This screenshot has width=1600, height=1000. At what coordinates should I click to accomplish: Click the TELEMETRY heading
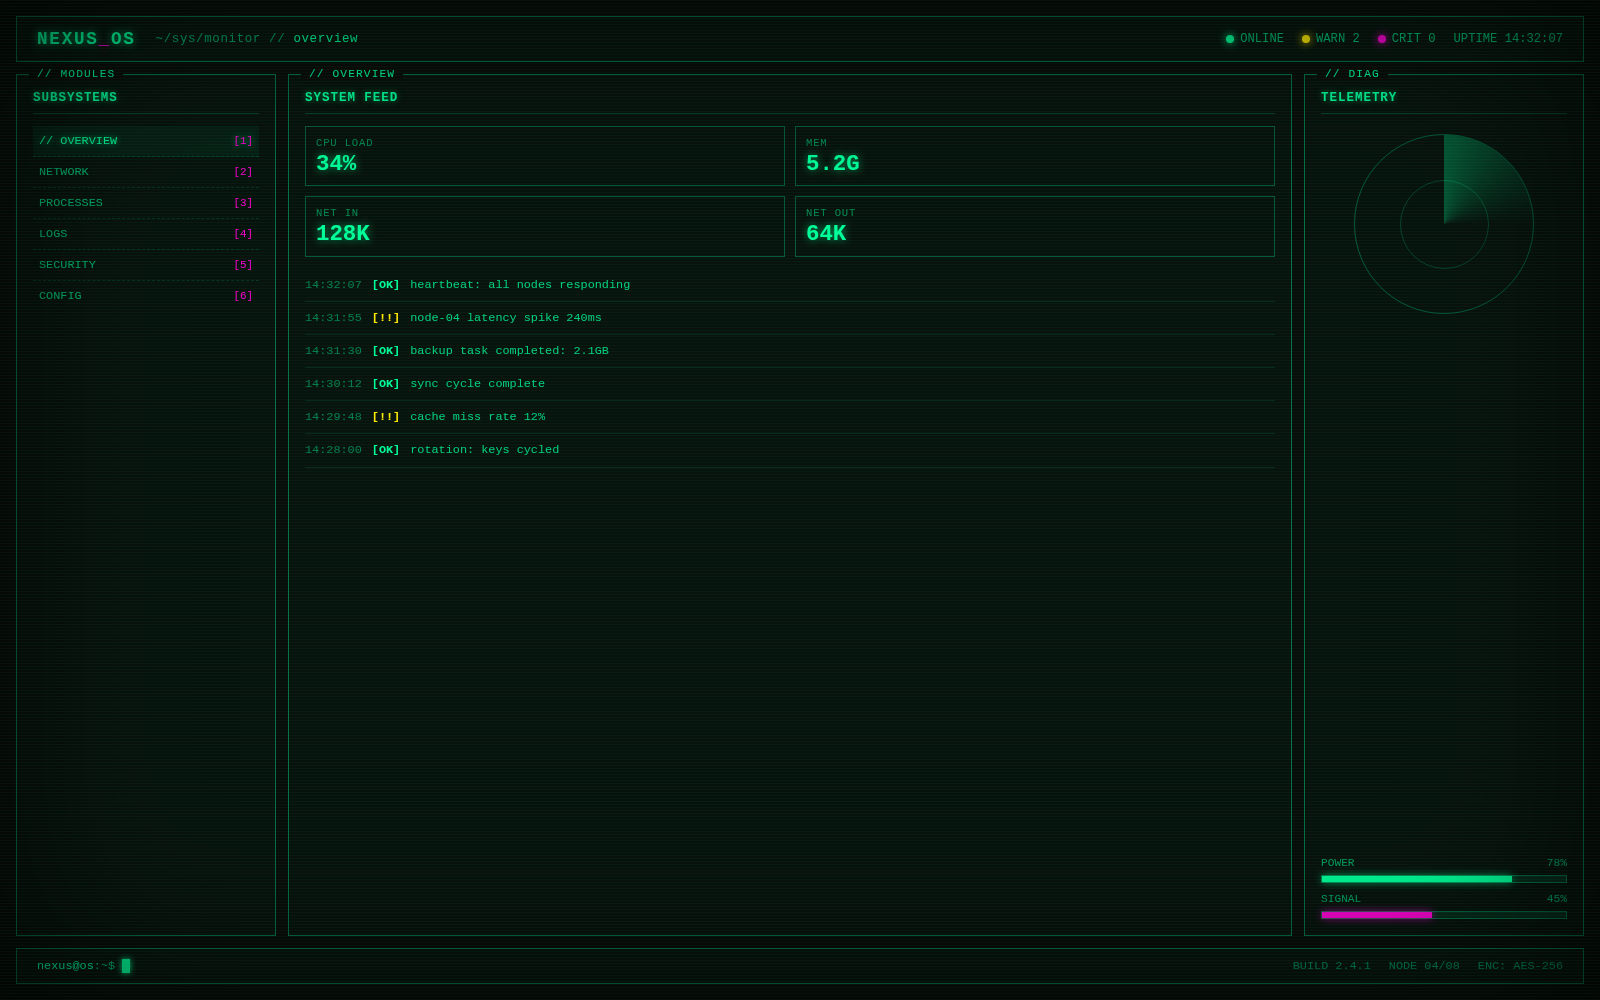tap(1359, 98)
